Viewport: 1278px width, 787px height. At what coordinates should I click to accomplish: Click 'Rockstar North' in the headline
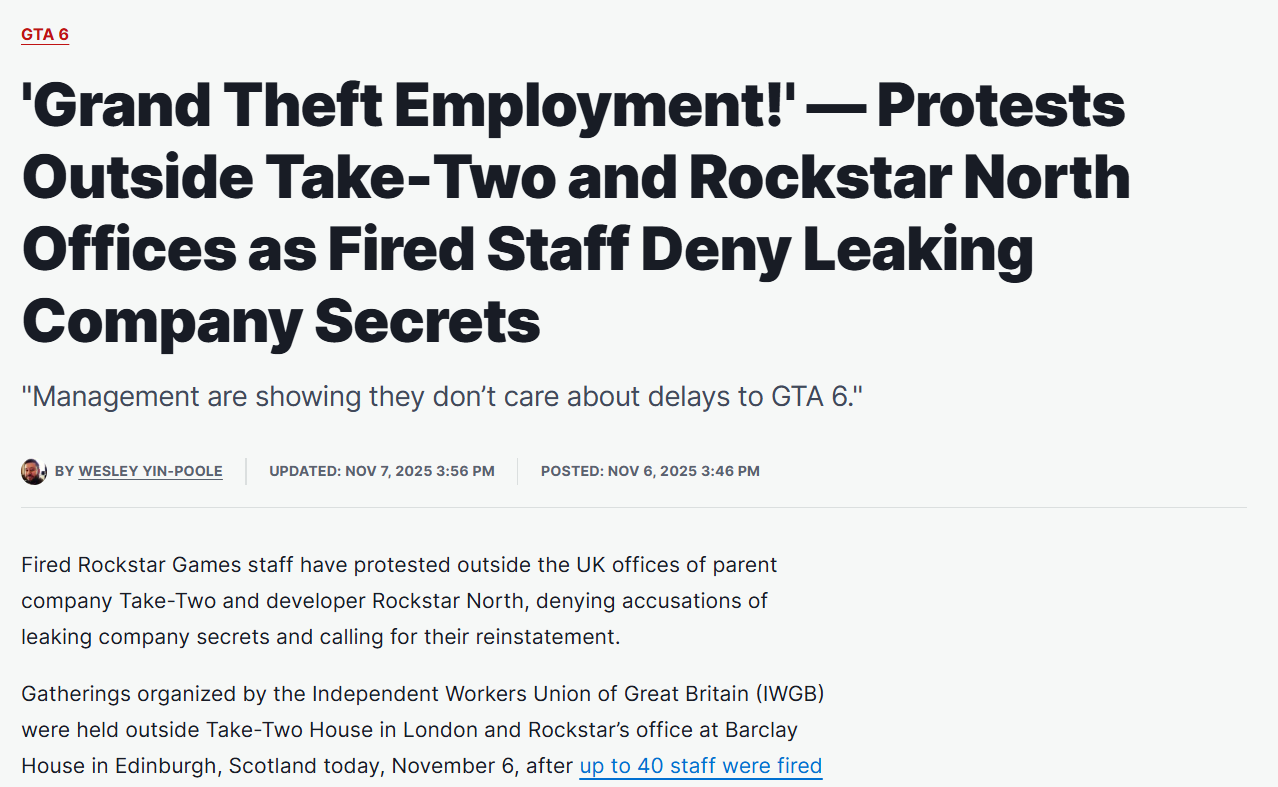pos(910,177)
